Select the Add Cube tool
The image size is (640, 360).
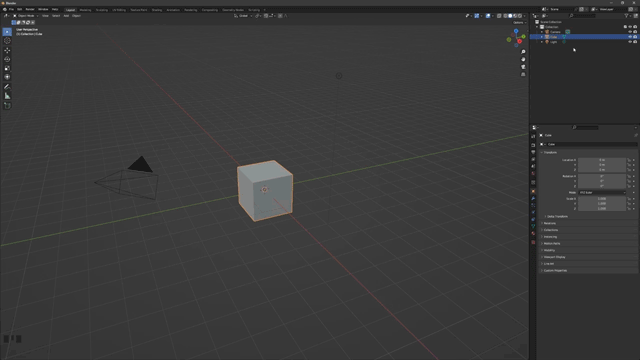pyautogui.click(x=7, y=105)
